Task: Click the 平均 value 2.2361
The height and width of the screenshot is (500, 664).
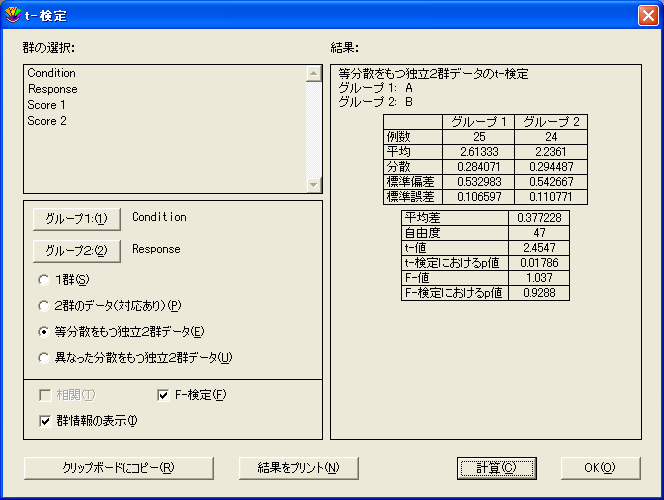Action: (x=551, y=152)
